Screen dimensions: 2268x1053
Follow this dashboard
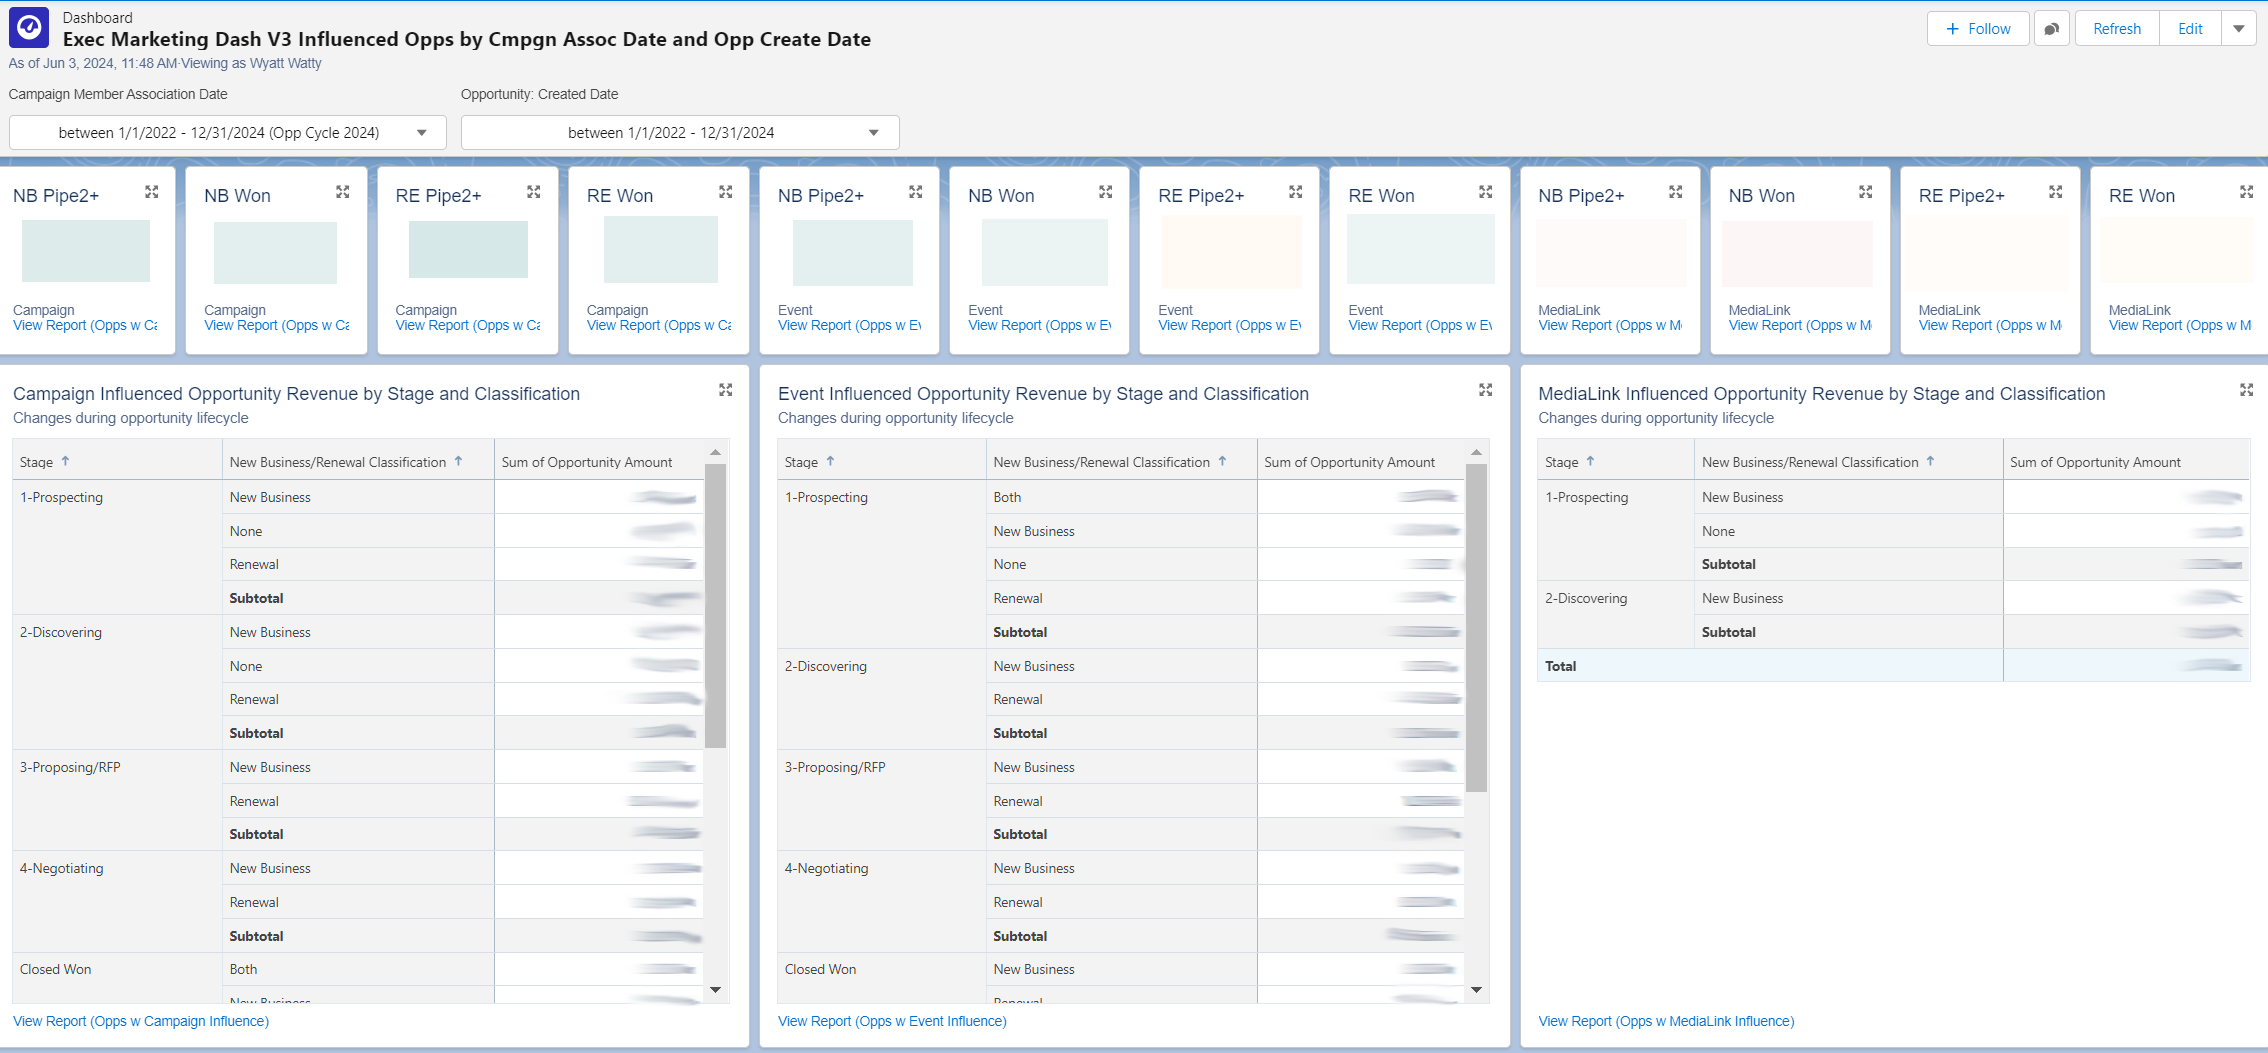(1978, 29)
